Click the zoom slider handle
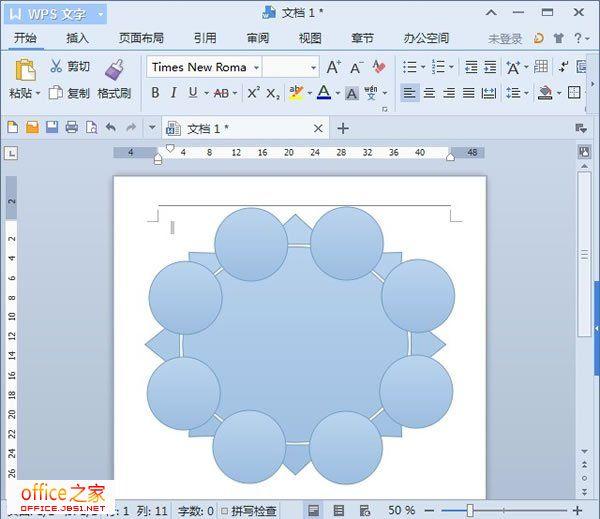The height and width of the screenshot is (519, 600). 470,510
